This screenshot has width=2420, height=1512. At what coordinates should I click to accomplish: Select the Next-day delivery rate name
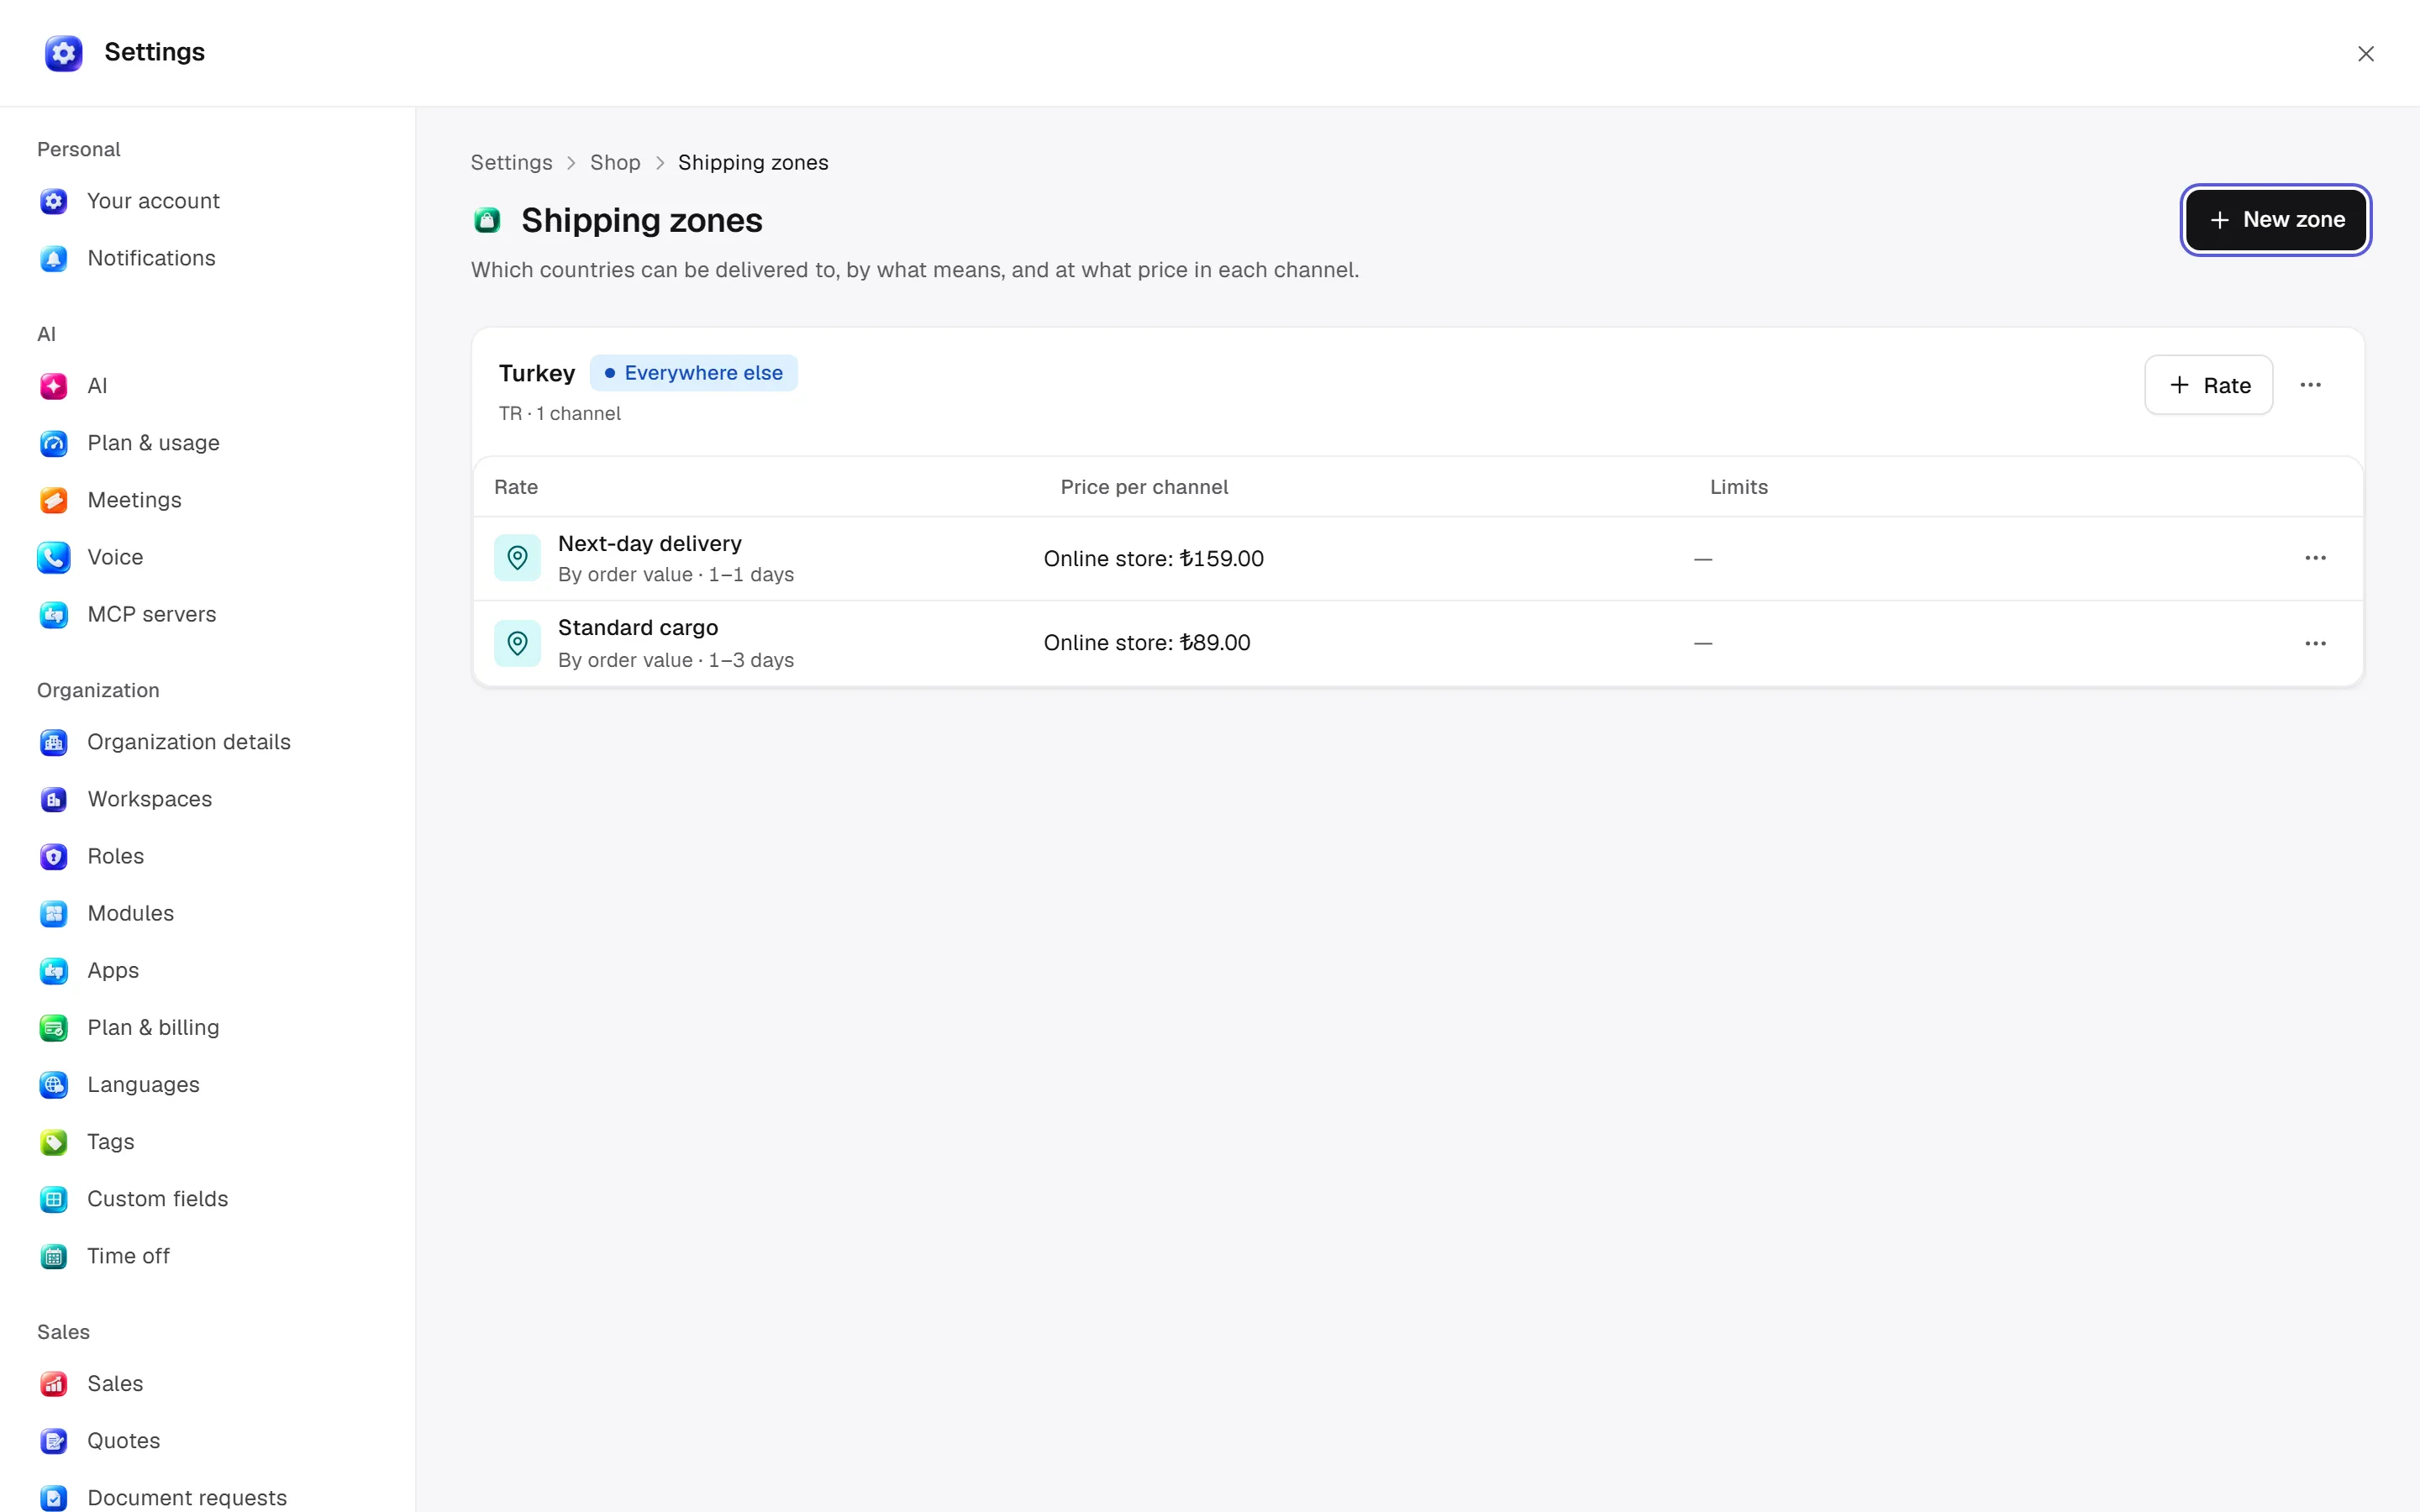coord(650,543)
